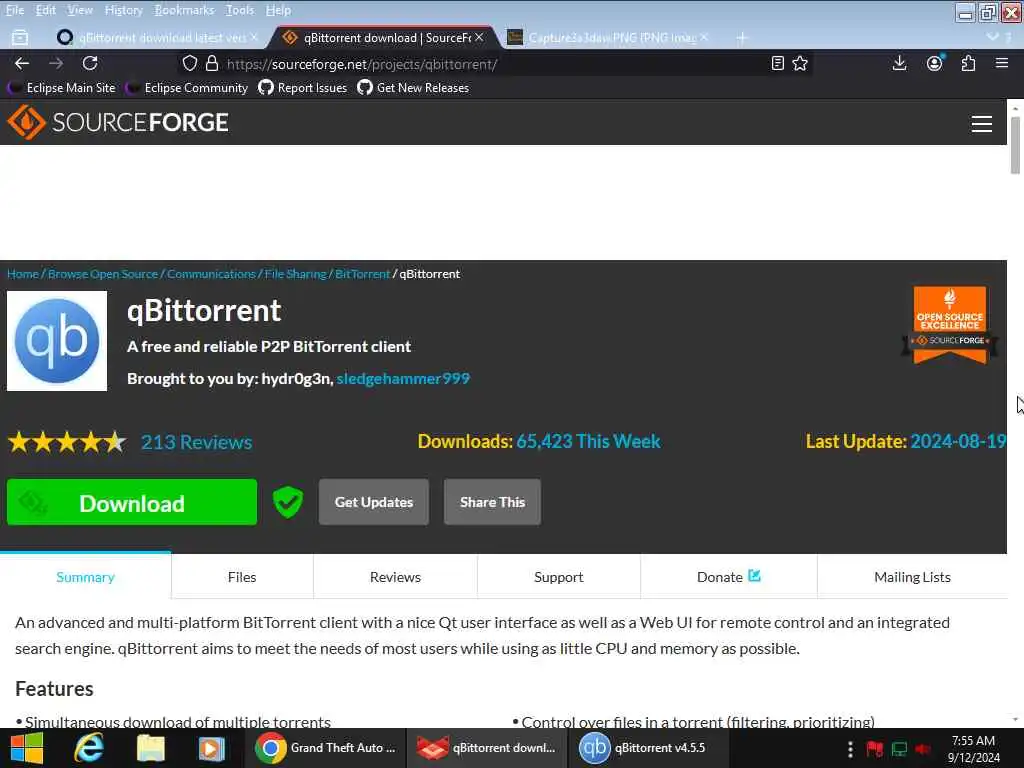Open the SourceForge hamburger menu

[x=982, y=123]
